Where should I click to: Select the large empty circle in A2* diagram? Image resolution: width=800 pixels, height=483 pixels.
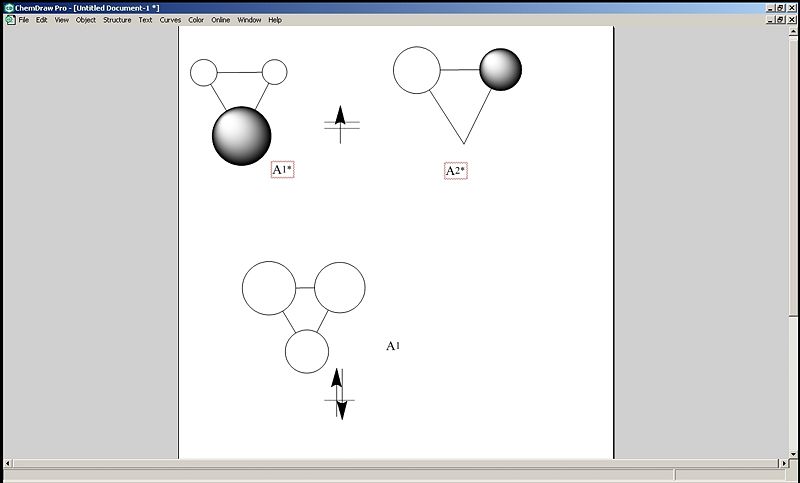[417, 70]
